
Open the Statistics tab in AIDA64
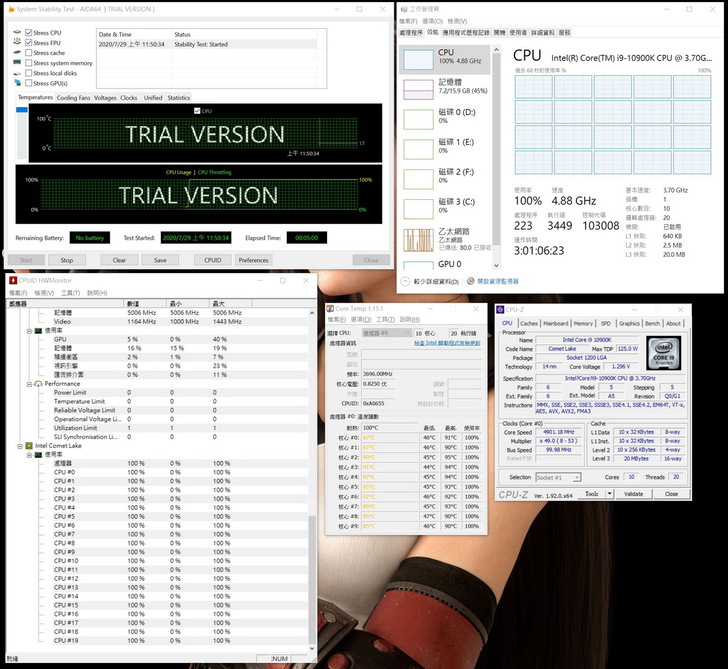(x=178, y=98)
